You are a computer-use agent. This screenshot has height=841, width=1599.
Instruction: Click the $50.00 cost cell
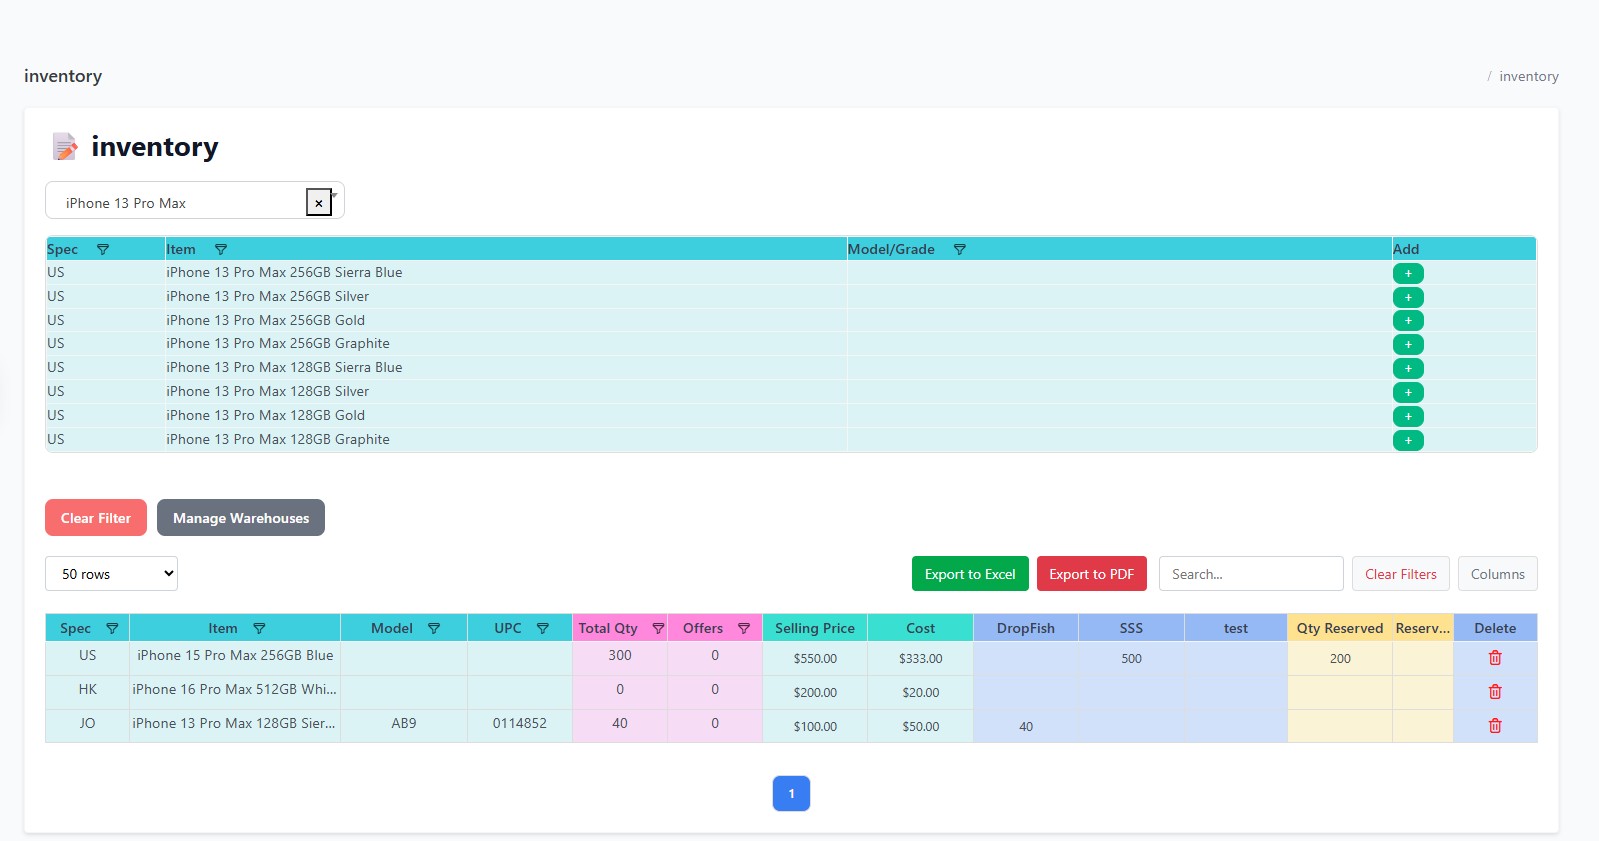click(x=921, y=727)
